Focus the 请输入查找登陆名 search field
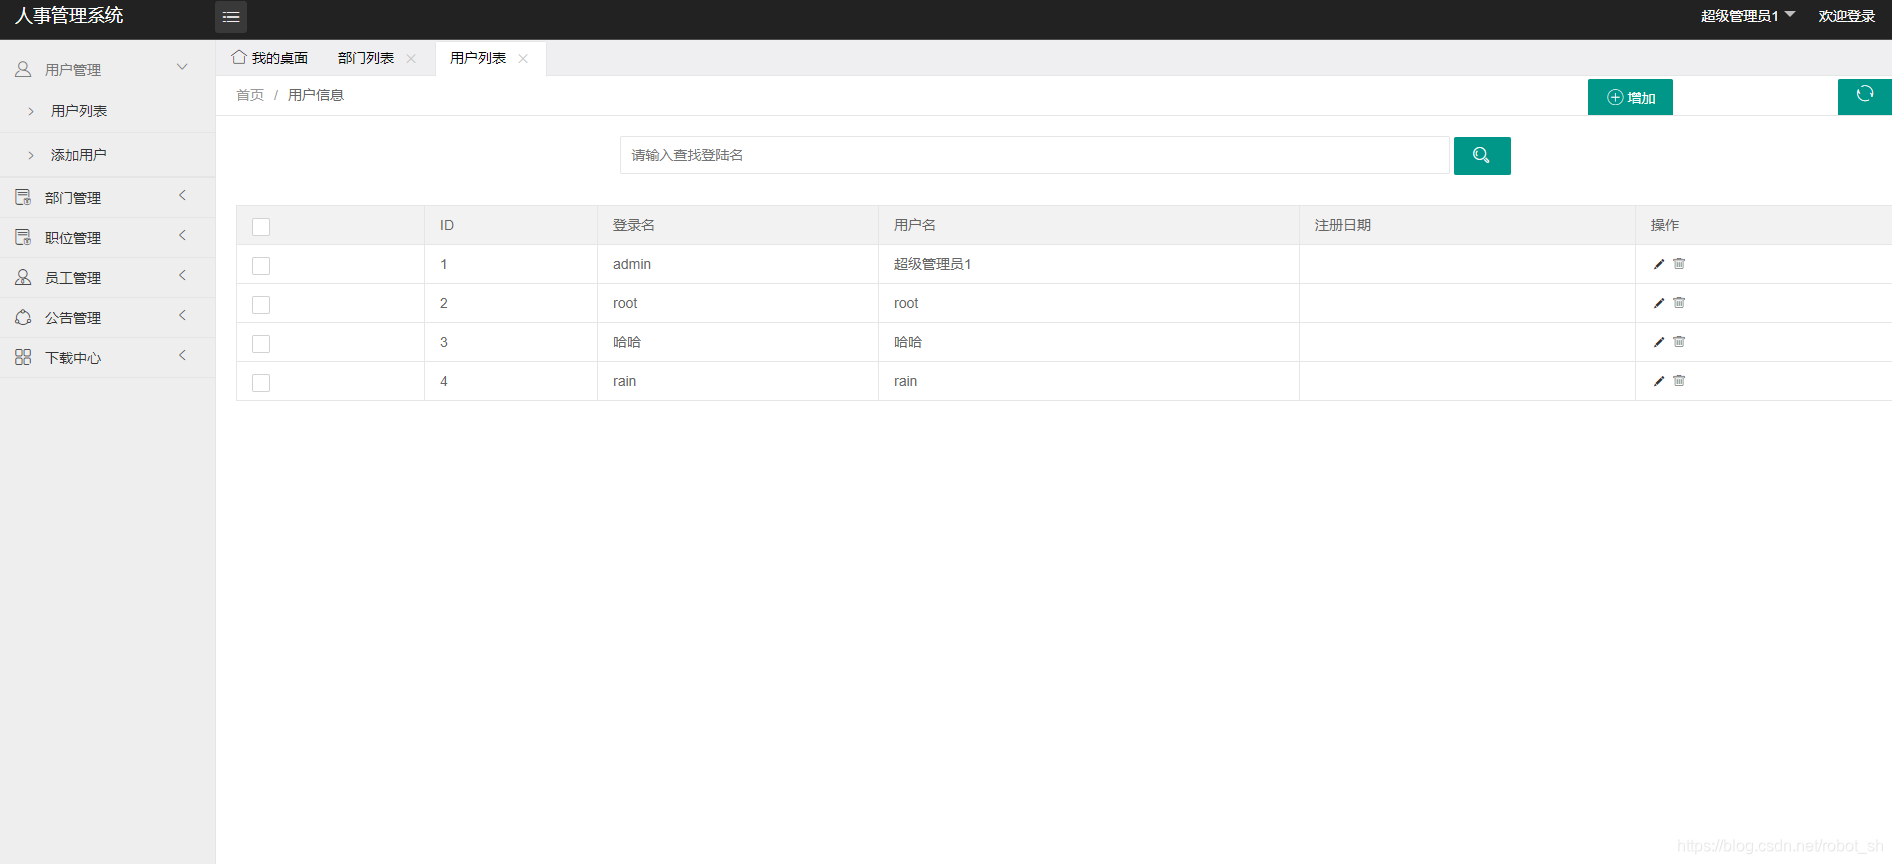Viewport: 1892px width, 864px height. point(1035,155)
